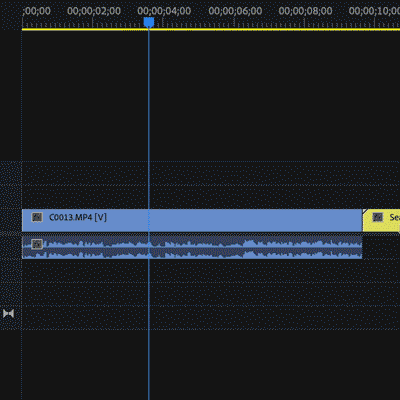Click the yellow render bar under the ruler
Image resolution: width=400 pixels, height=400 pixels.
(211, 29)
